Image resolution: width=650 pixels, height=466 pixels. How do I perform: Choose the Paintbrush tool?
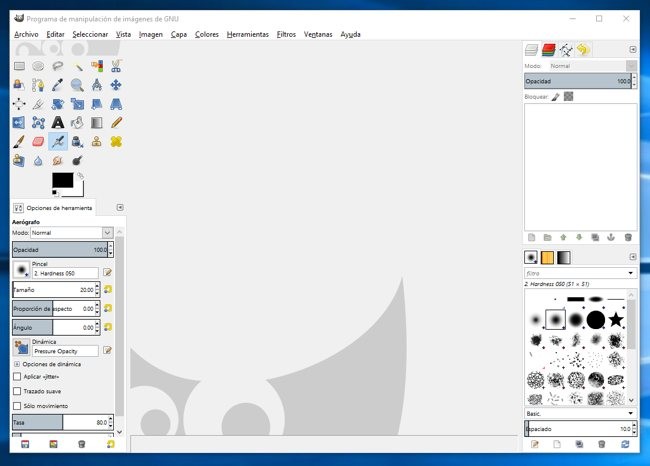[x=19, y=142]
